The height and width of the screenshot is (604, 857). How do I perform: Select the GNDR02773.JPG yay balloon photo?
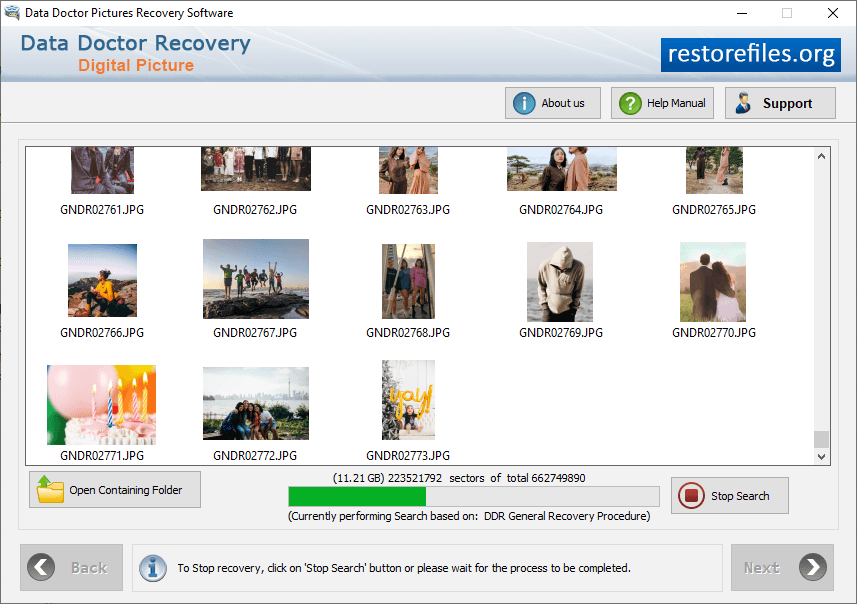click(x=408, y=400)
